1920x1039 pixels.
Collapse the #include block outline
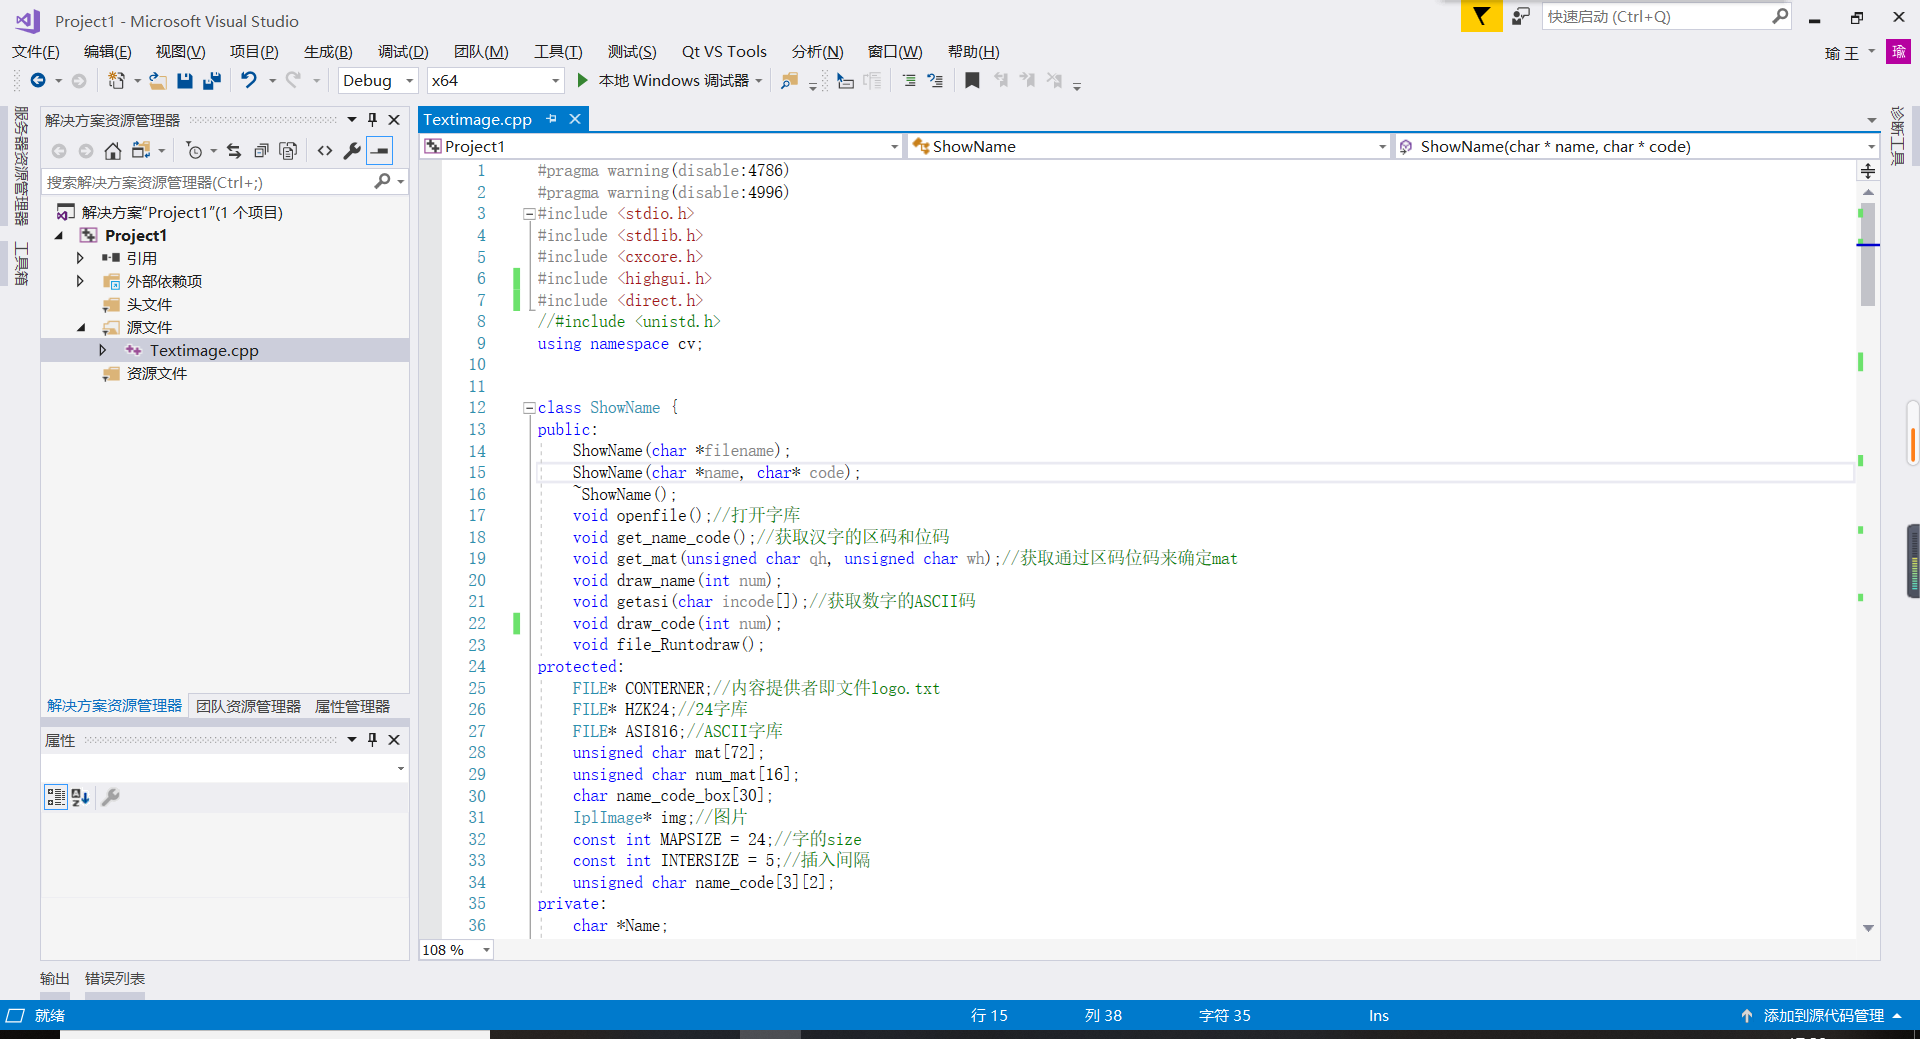(x=529, y=214)
